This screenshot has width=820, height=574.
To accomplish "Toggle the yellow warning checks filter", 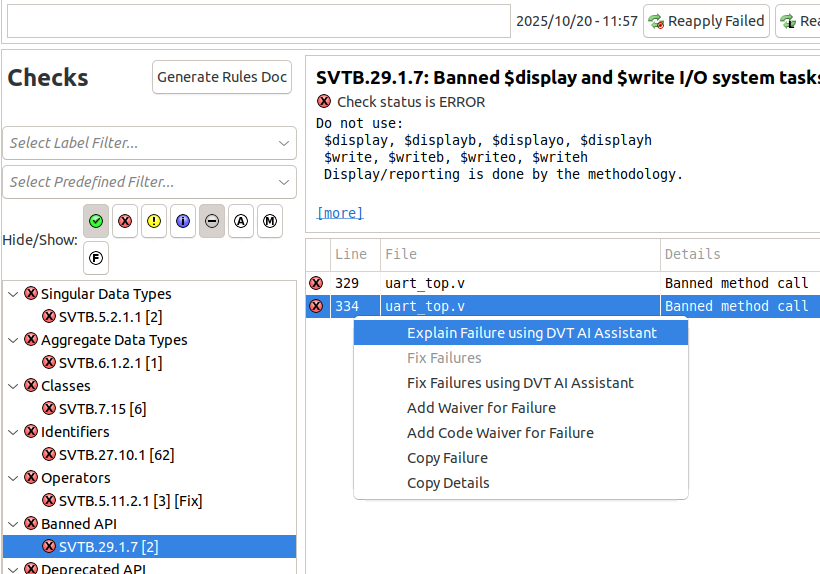I will pyautogui.click(x=154, y=221).
